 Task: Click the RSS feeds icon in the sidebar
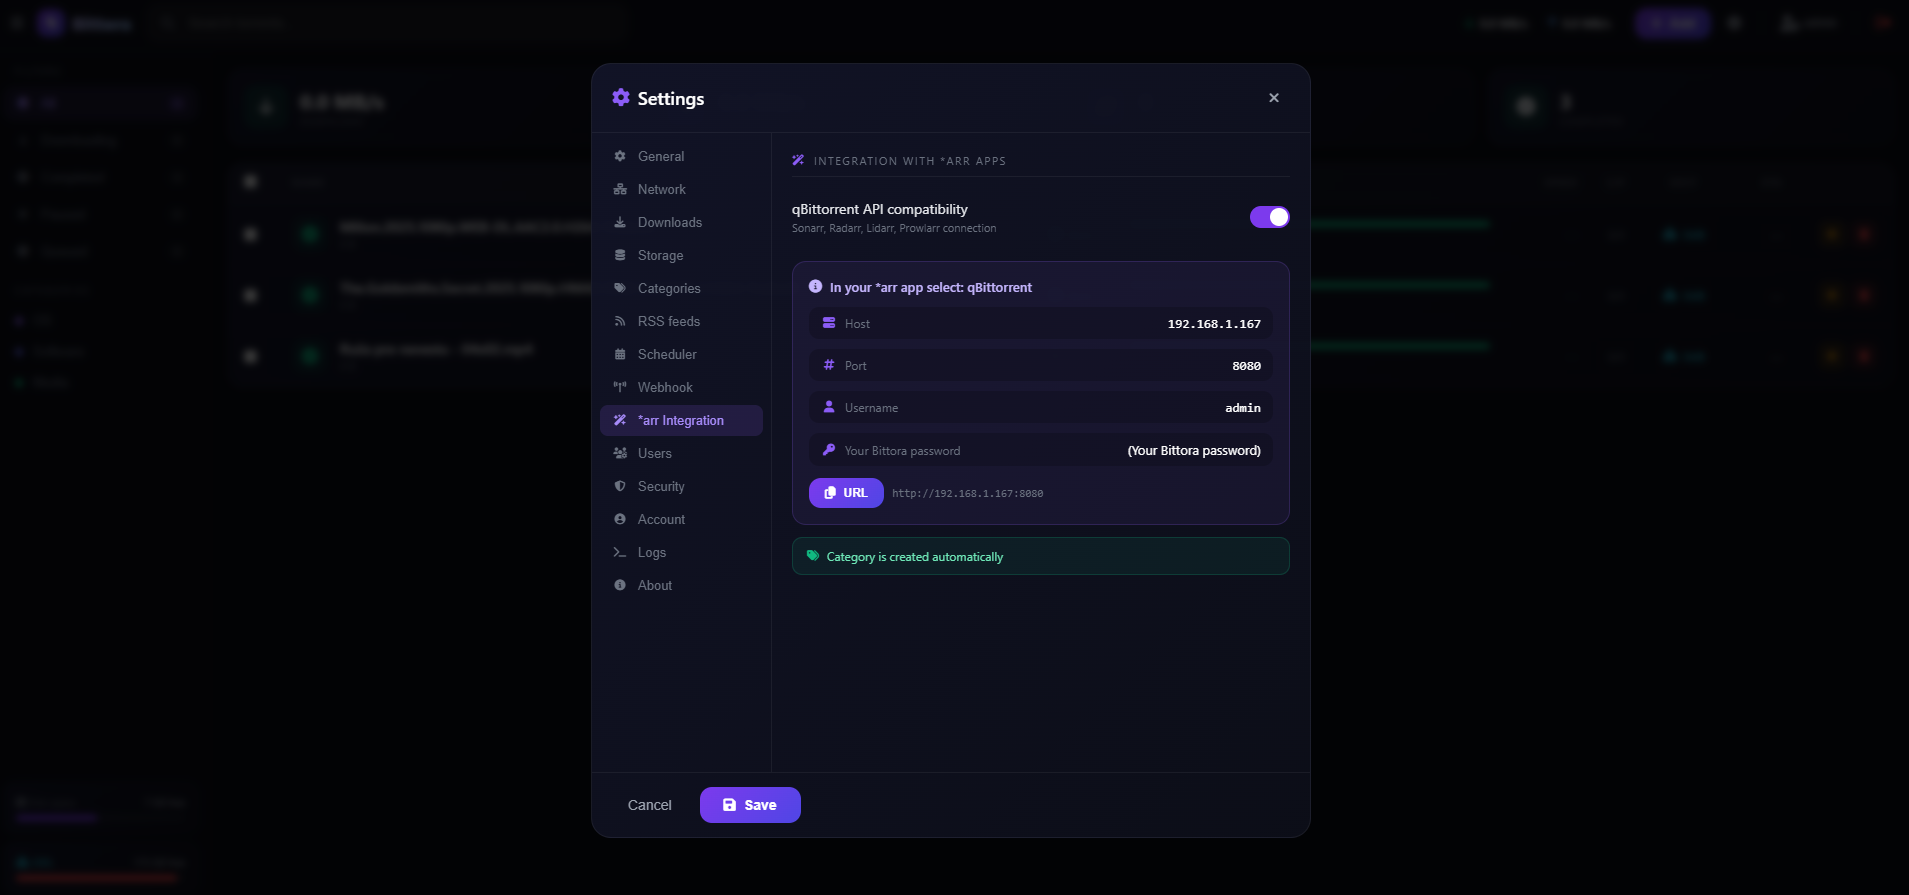coord(621,321)
